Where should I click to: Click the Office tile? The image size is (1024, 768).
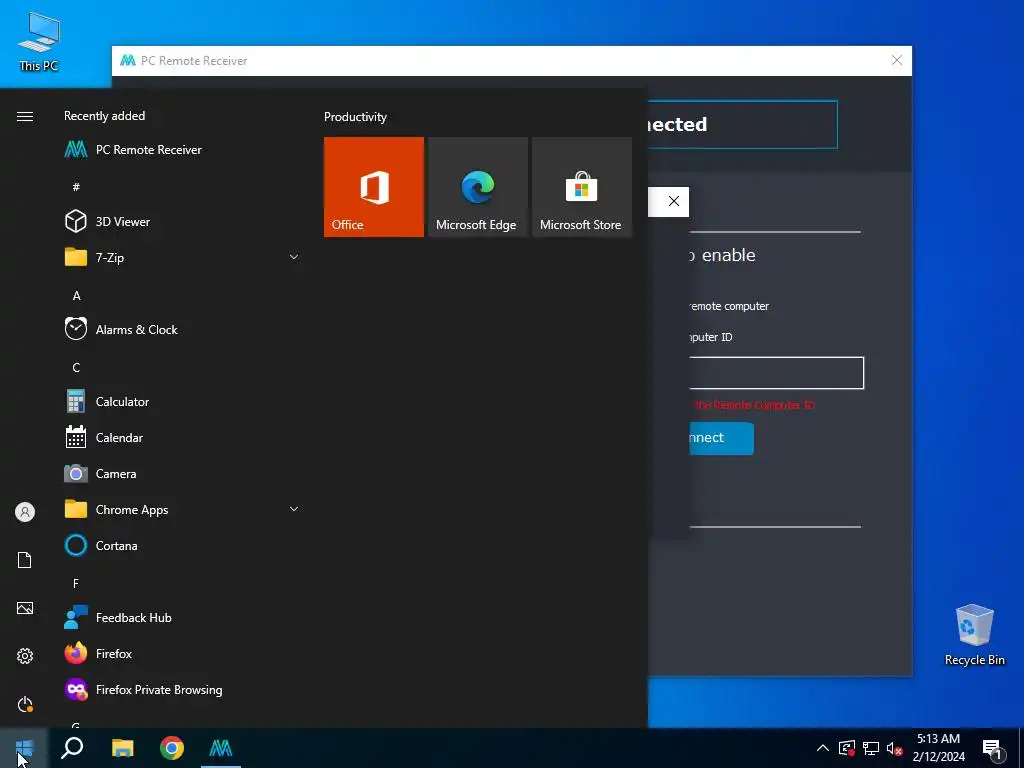coord(374,187)
